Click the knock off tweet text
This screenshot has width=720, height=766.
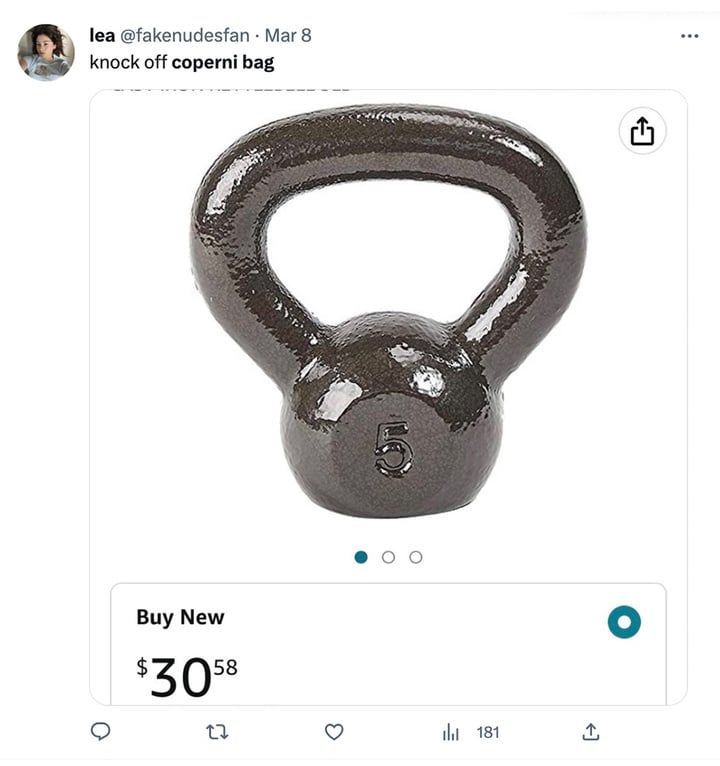128,63
